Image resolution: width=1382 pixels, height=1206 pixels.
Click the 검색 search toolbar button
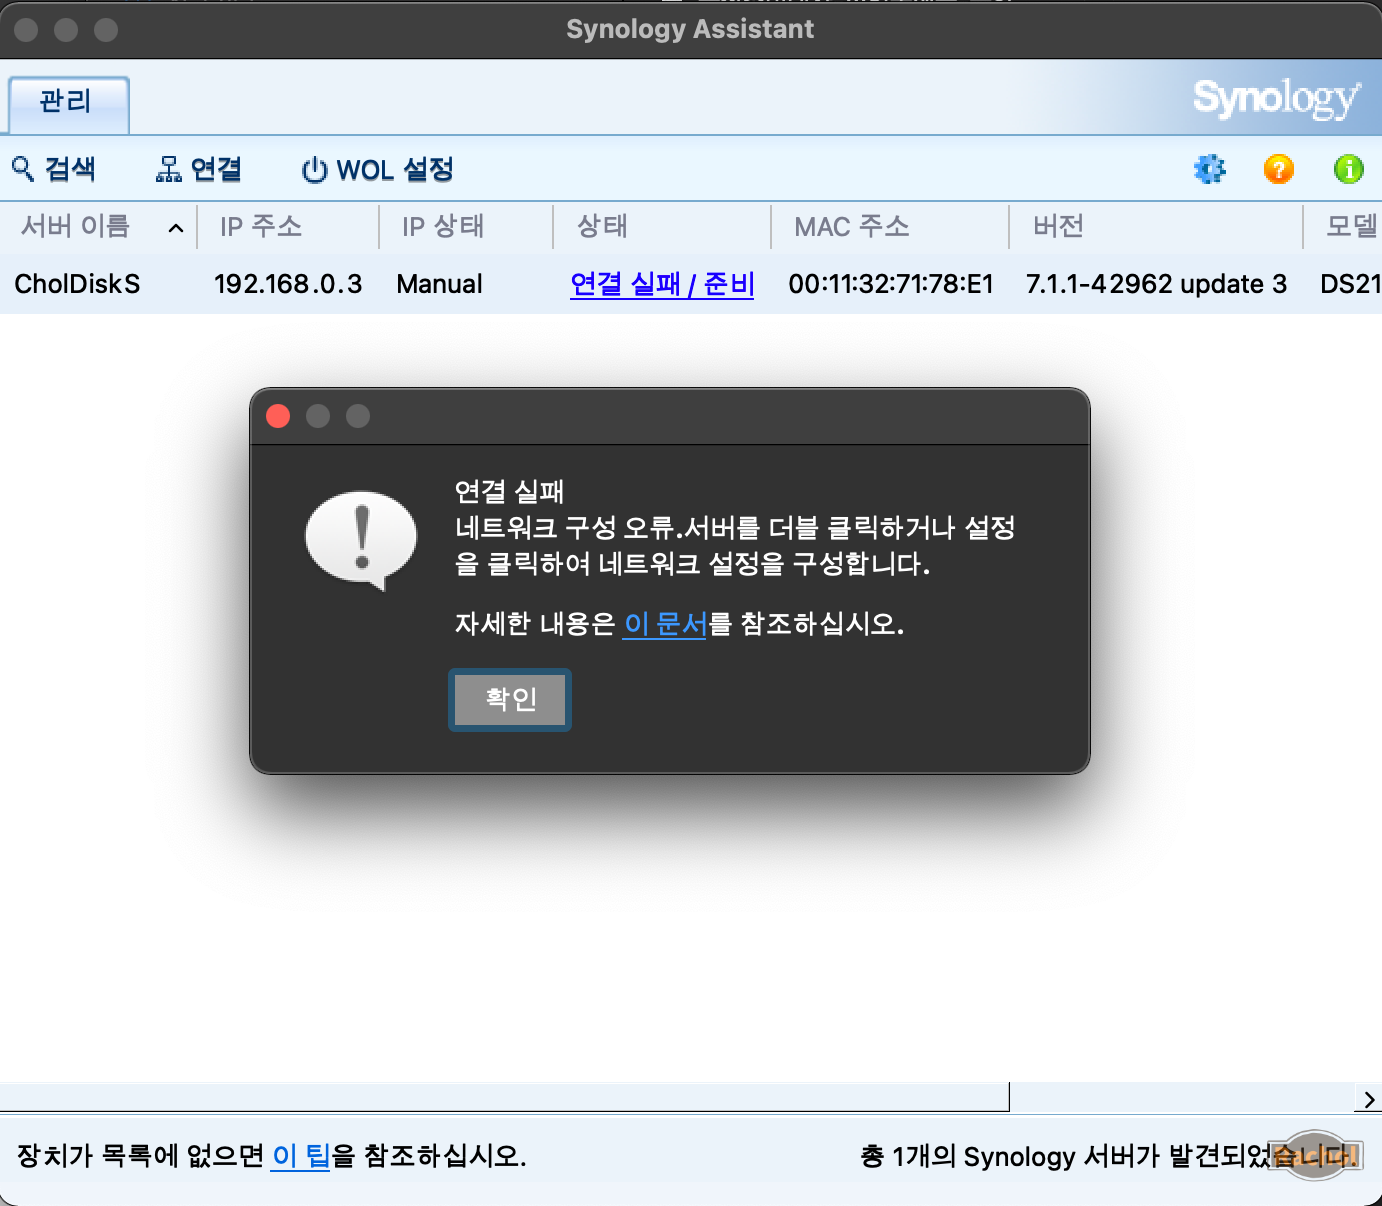54,169
